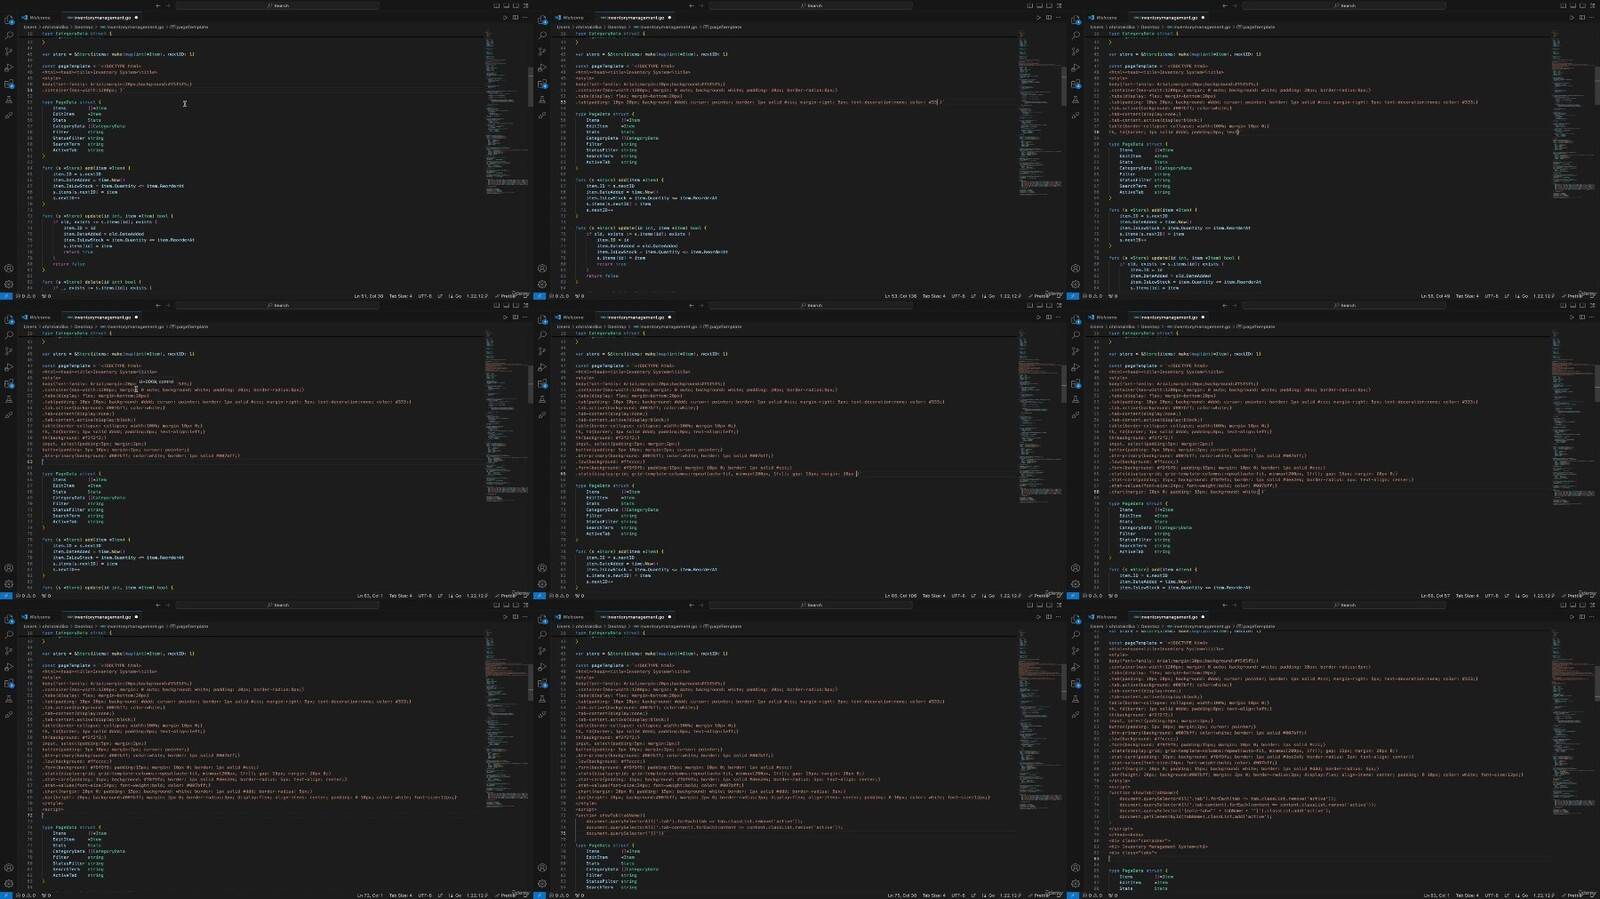Select inventorymanagement.go tab in bottom-right window
The width and height of the screenshot is (1600, 899).
[x=1168, y=617]
